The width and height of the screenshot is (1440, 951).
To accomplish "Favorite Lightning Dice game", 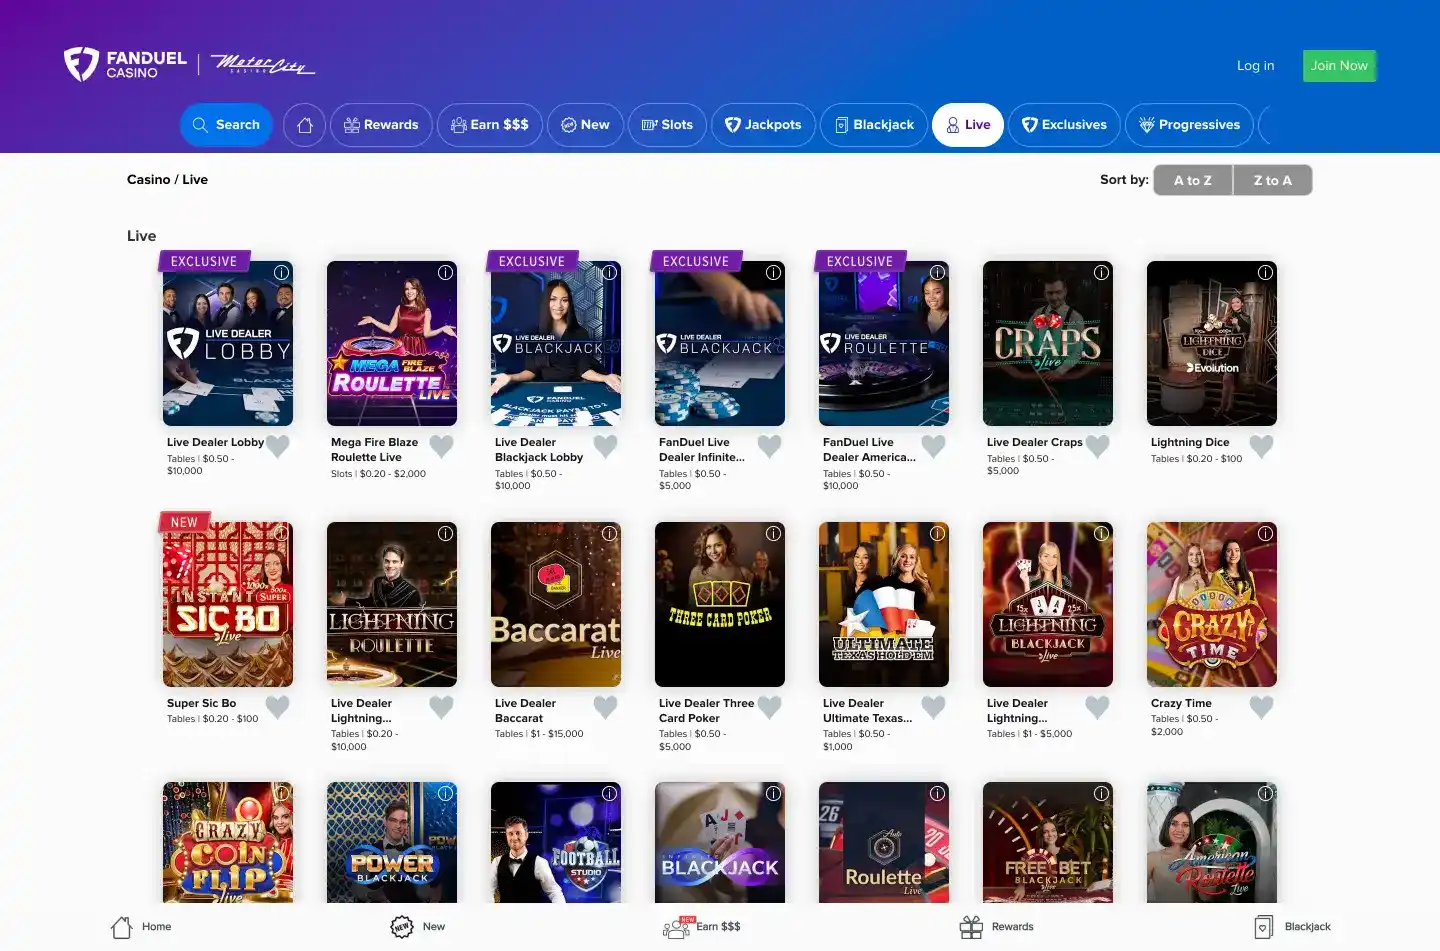I will (x=1262, y=446).
